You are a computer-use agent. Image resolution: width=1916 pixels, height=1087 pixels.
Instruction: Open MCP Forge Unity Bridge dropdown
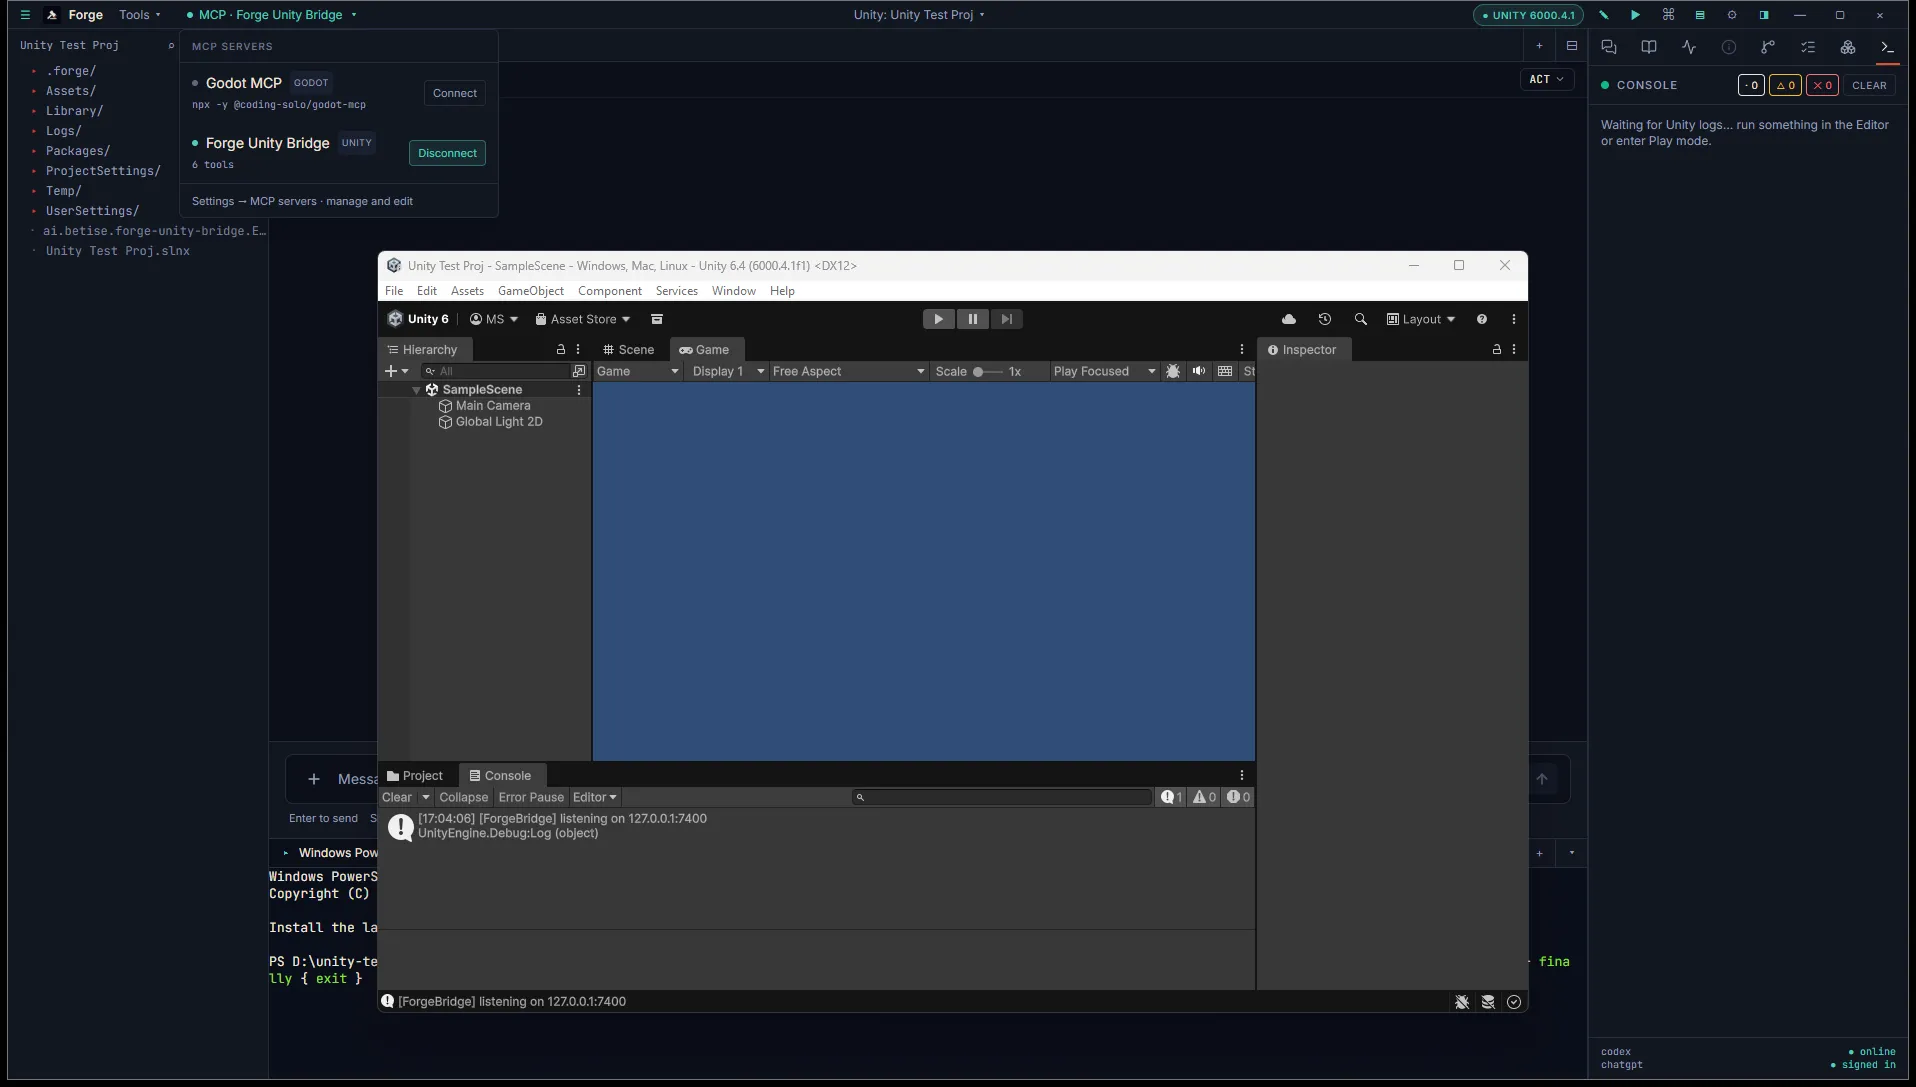tap(271, 15)
